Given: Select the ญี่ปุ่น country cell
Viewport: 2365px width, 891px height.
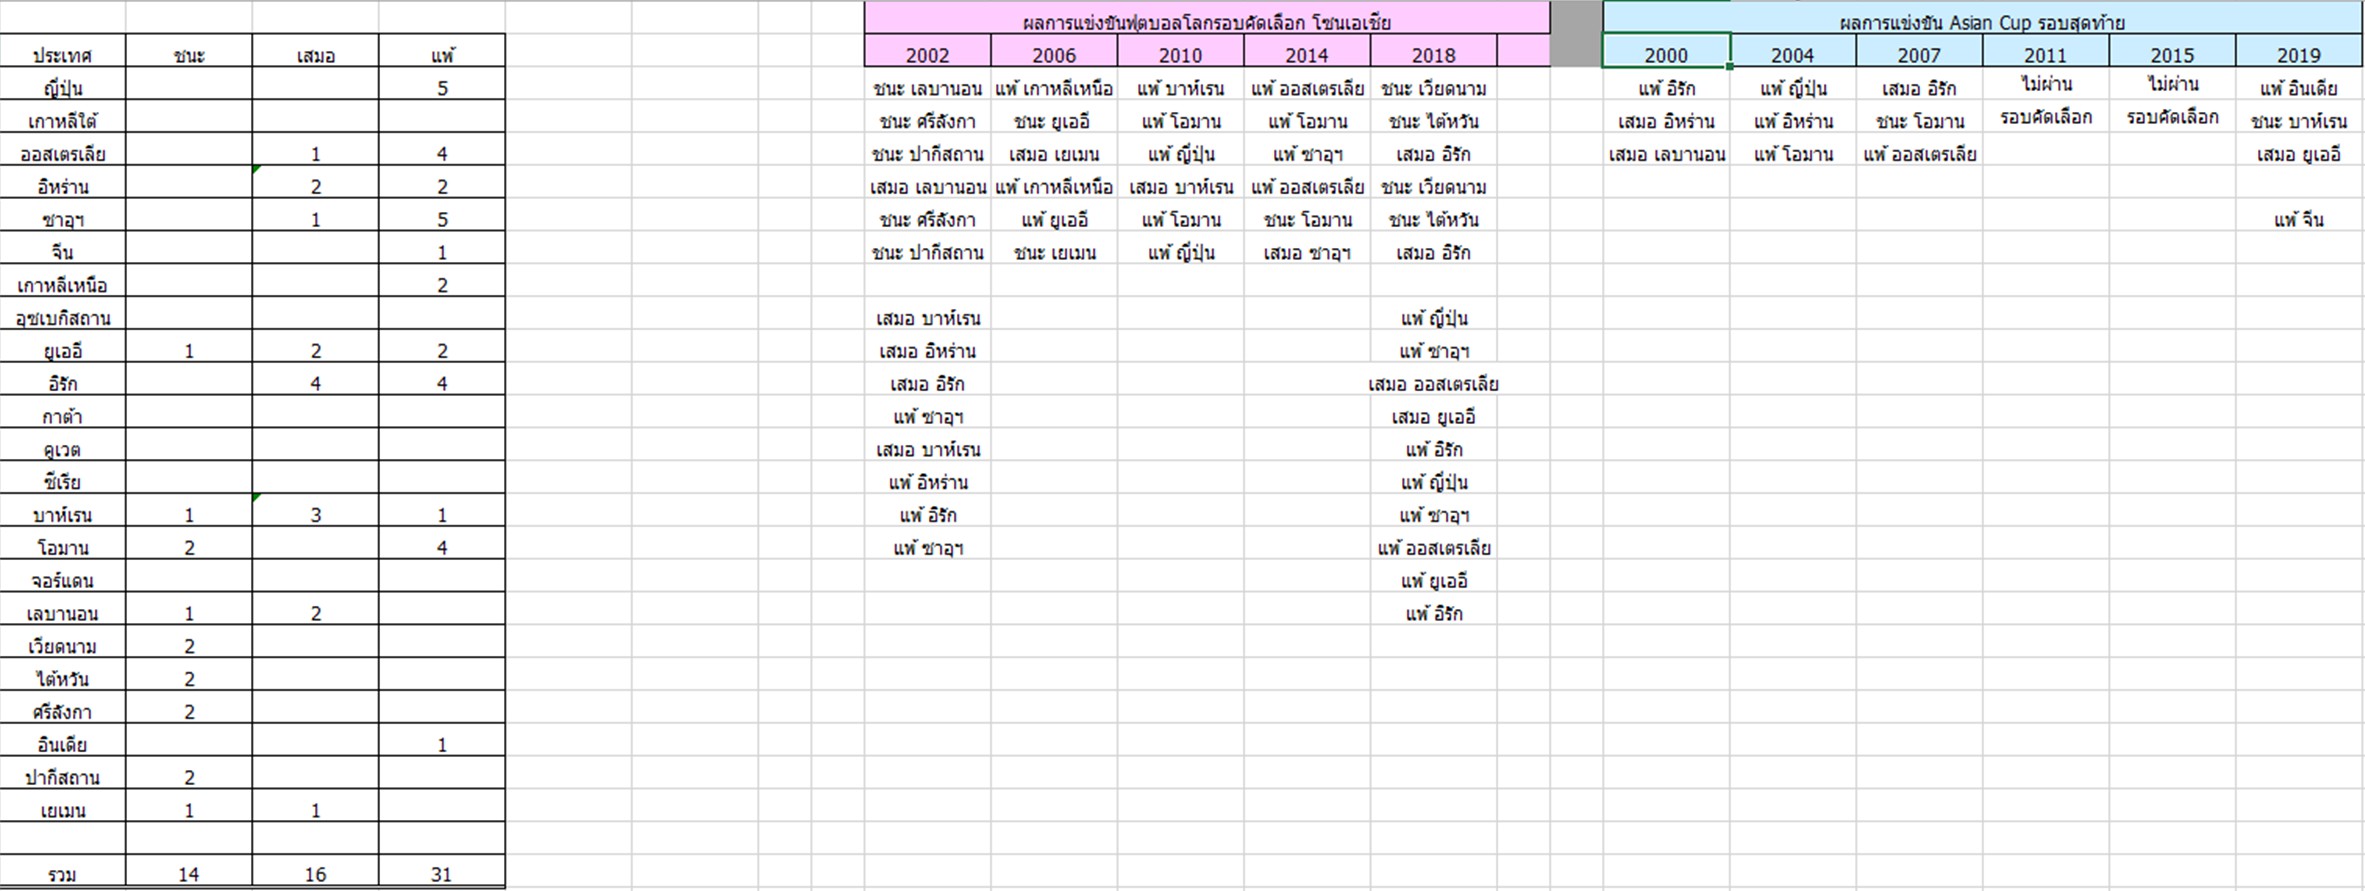Looking at the screenshot, I should pyautogui.click(x=63, y=88).
